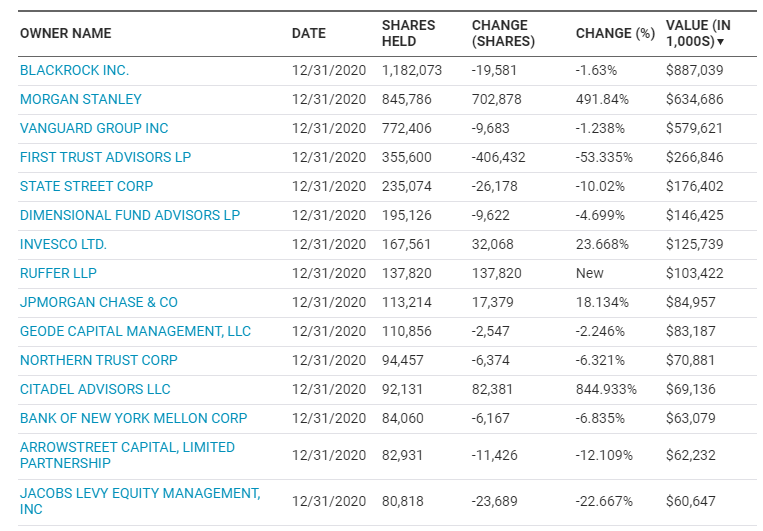Click the Date column header
Image resolution: width=763 pixels, height=531 pixels.
click(x=308, y=33)
